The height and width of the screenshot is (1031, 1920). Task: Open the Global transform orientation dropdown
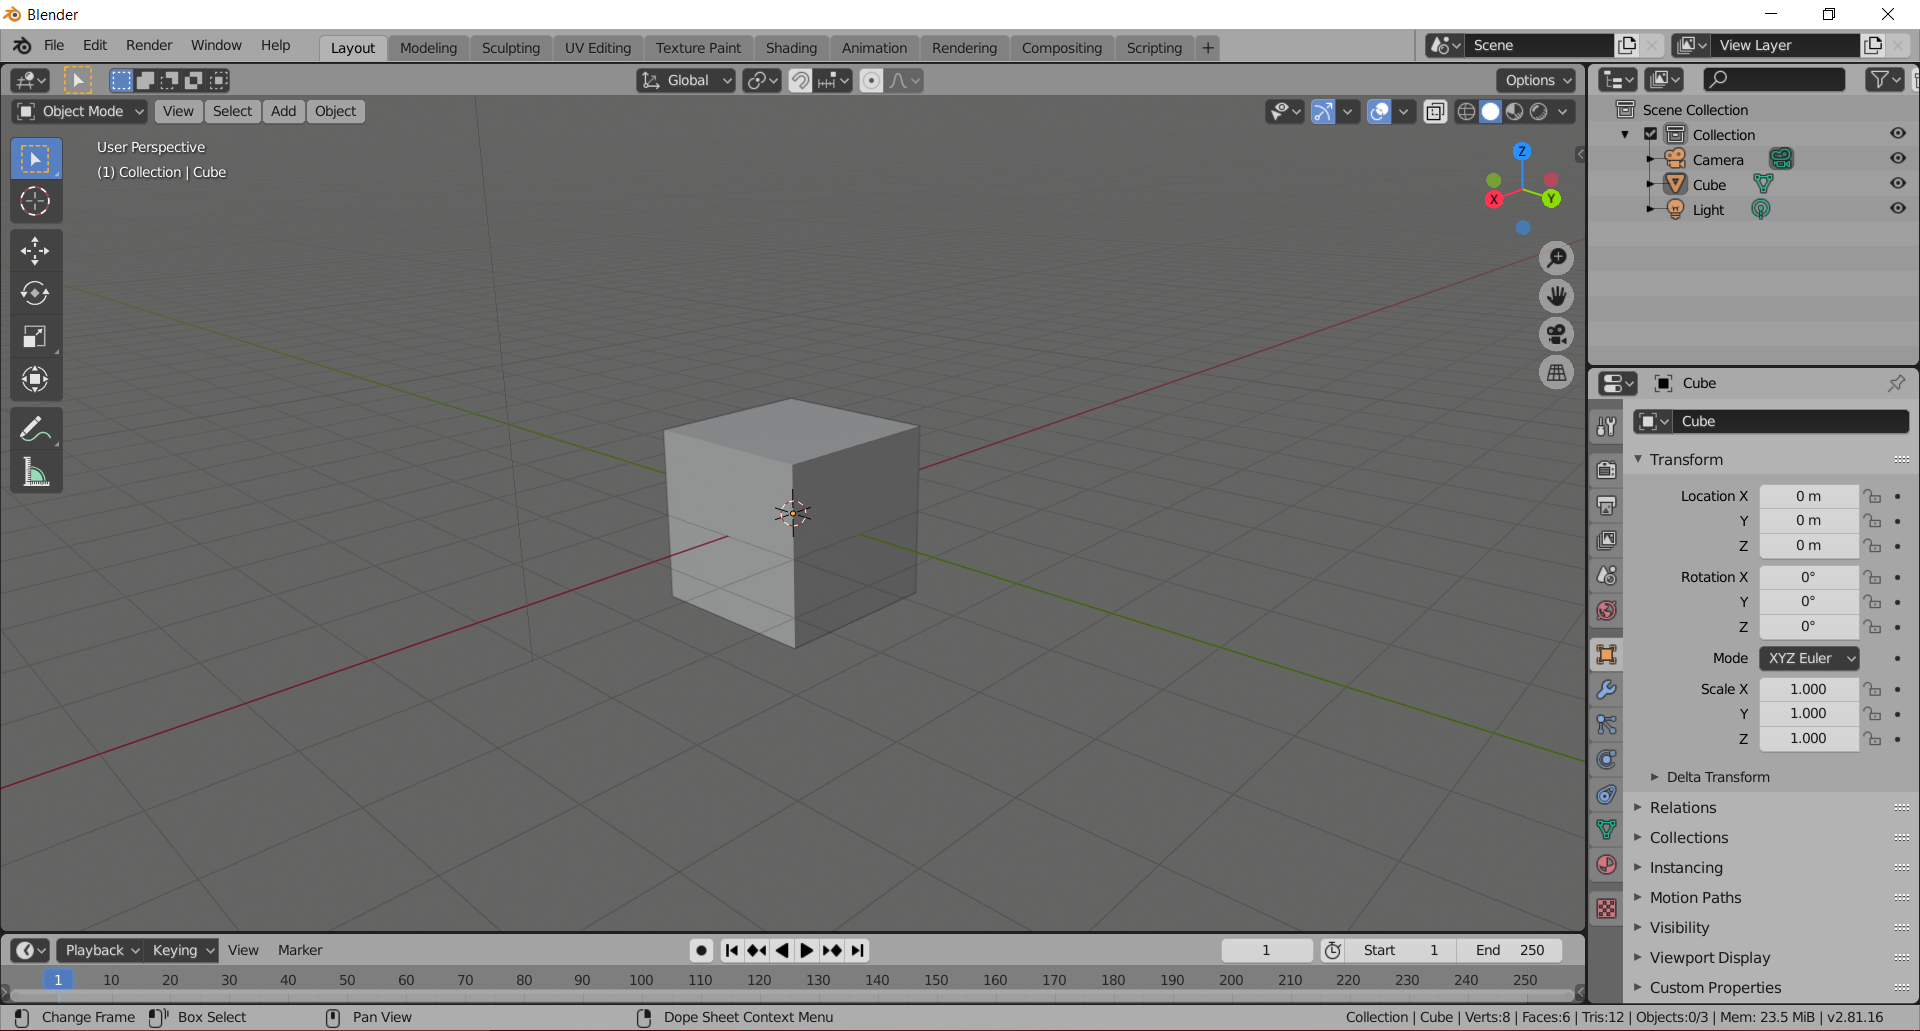coord(685,80)
